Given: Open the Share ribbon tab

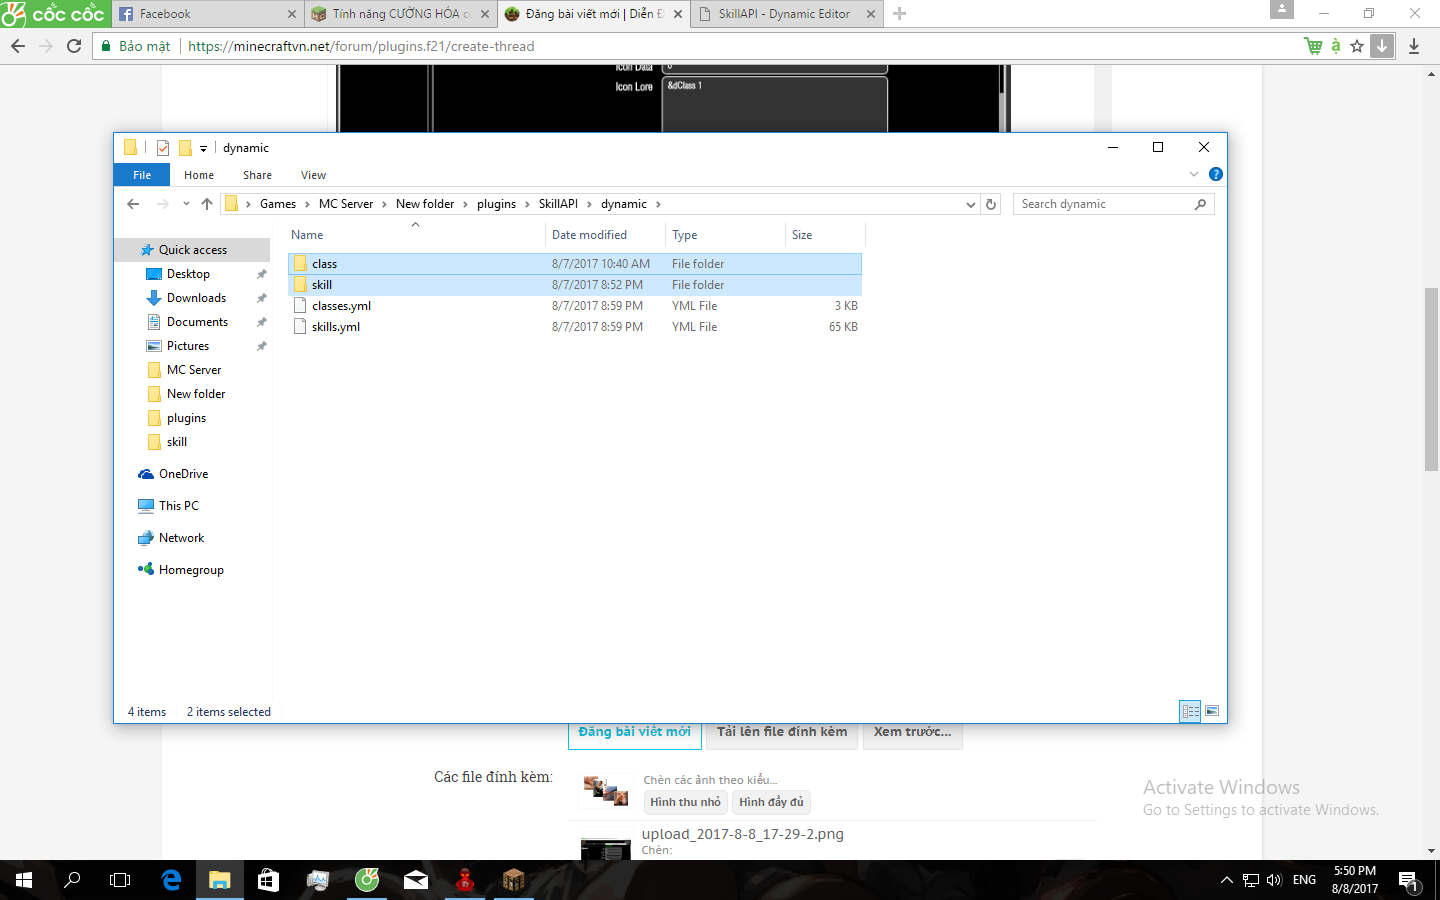Looking at the screenshot, I should tap(257, 175).
